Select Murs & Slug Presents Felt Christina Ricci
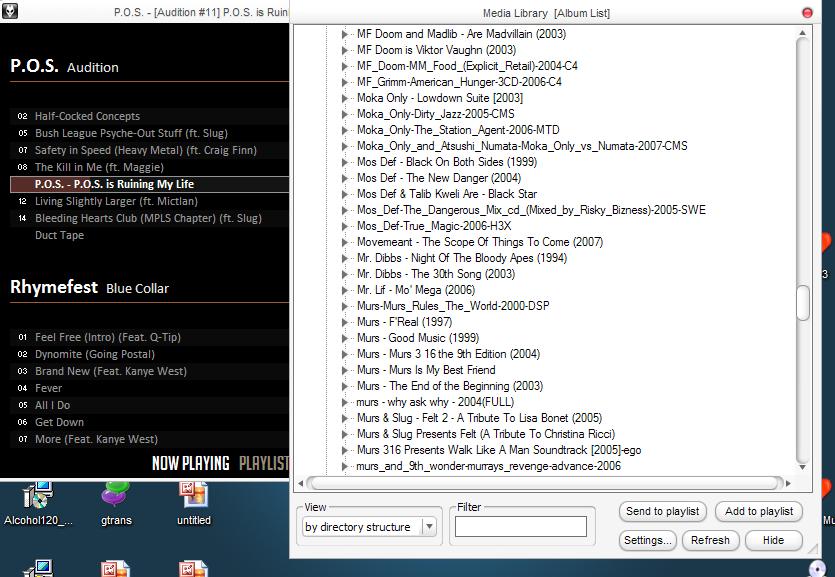Viewport: 835px width, 577px height. click(x=486, y=434)
